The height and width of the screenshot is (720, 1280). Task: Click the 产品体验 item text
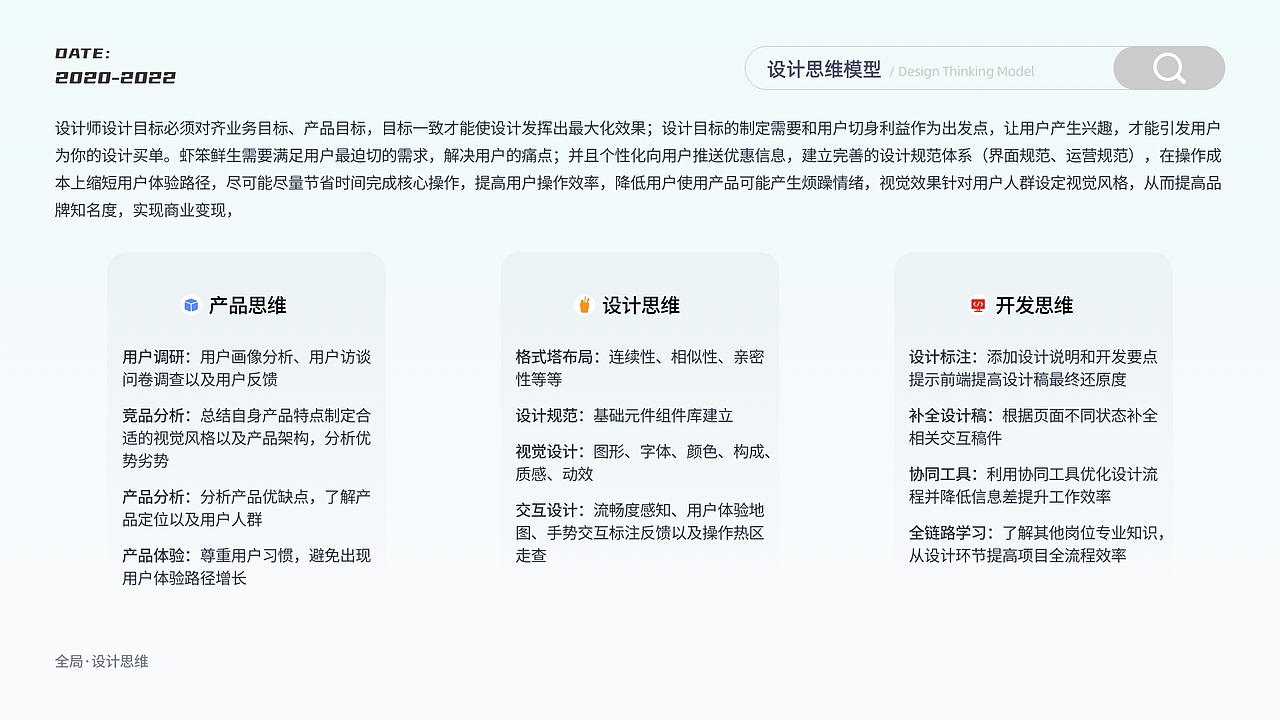click(x=247, y=567)
